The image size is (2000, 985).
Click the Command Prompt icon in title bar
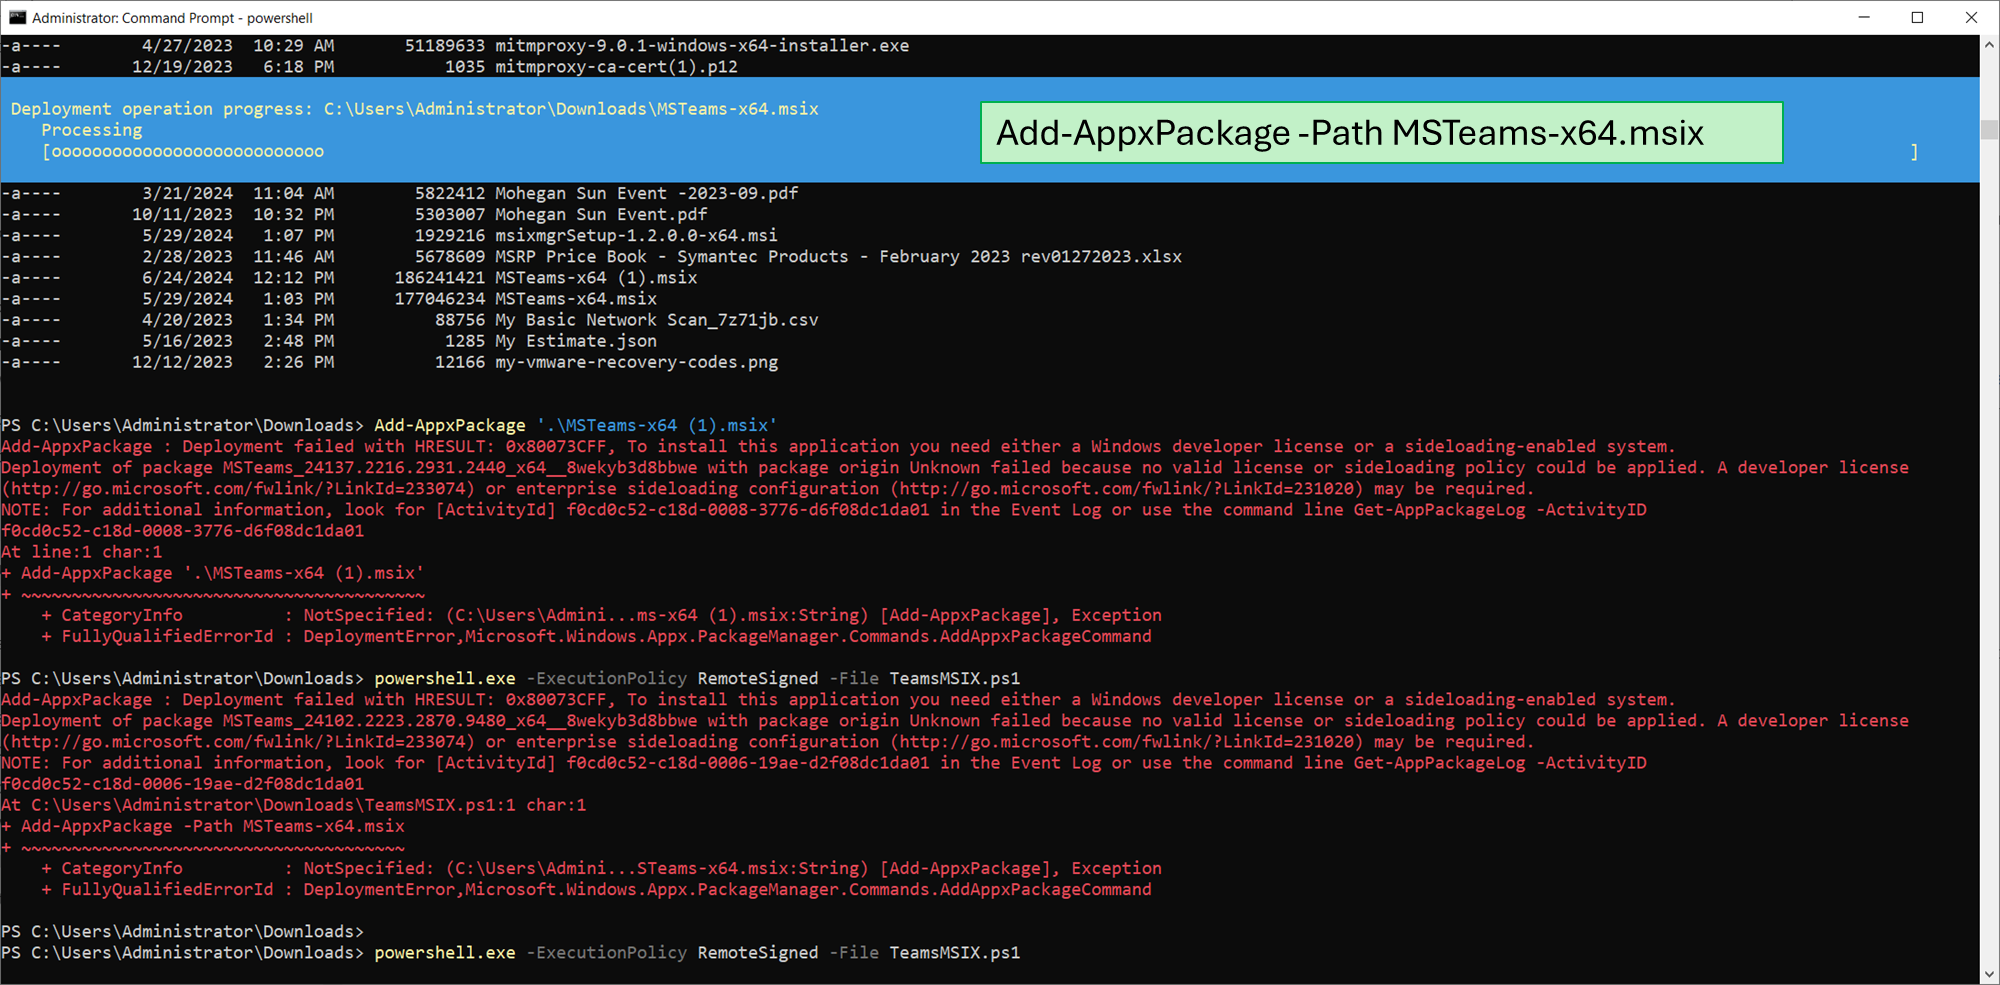point(17,17)
